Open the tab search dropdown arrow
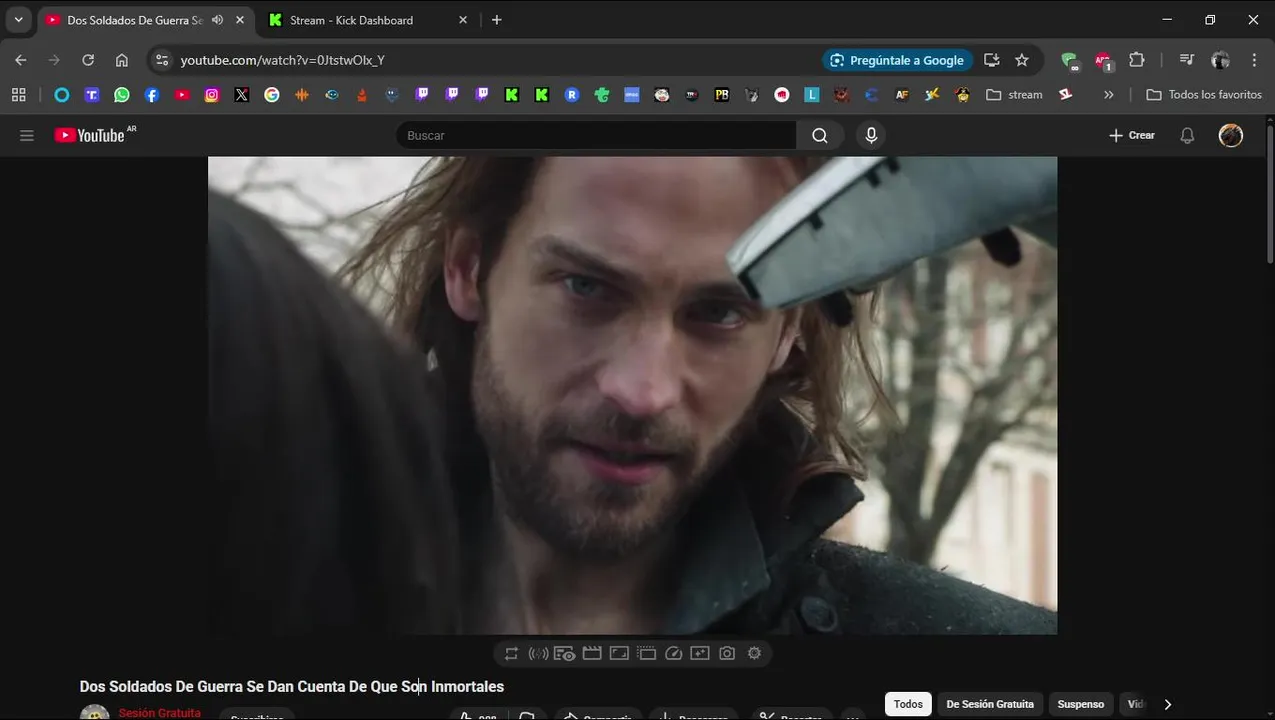The image size is (1275, 720). pyautogui.click(x=18, y=20)
